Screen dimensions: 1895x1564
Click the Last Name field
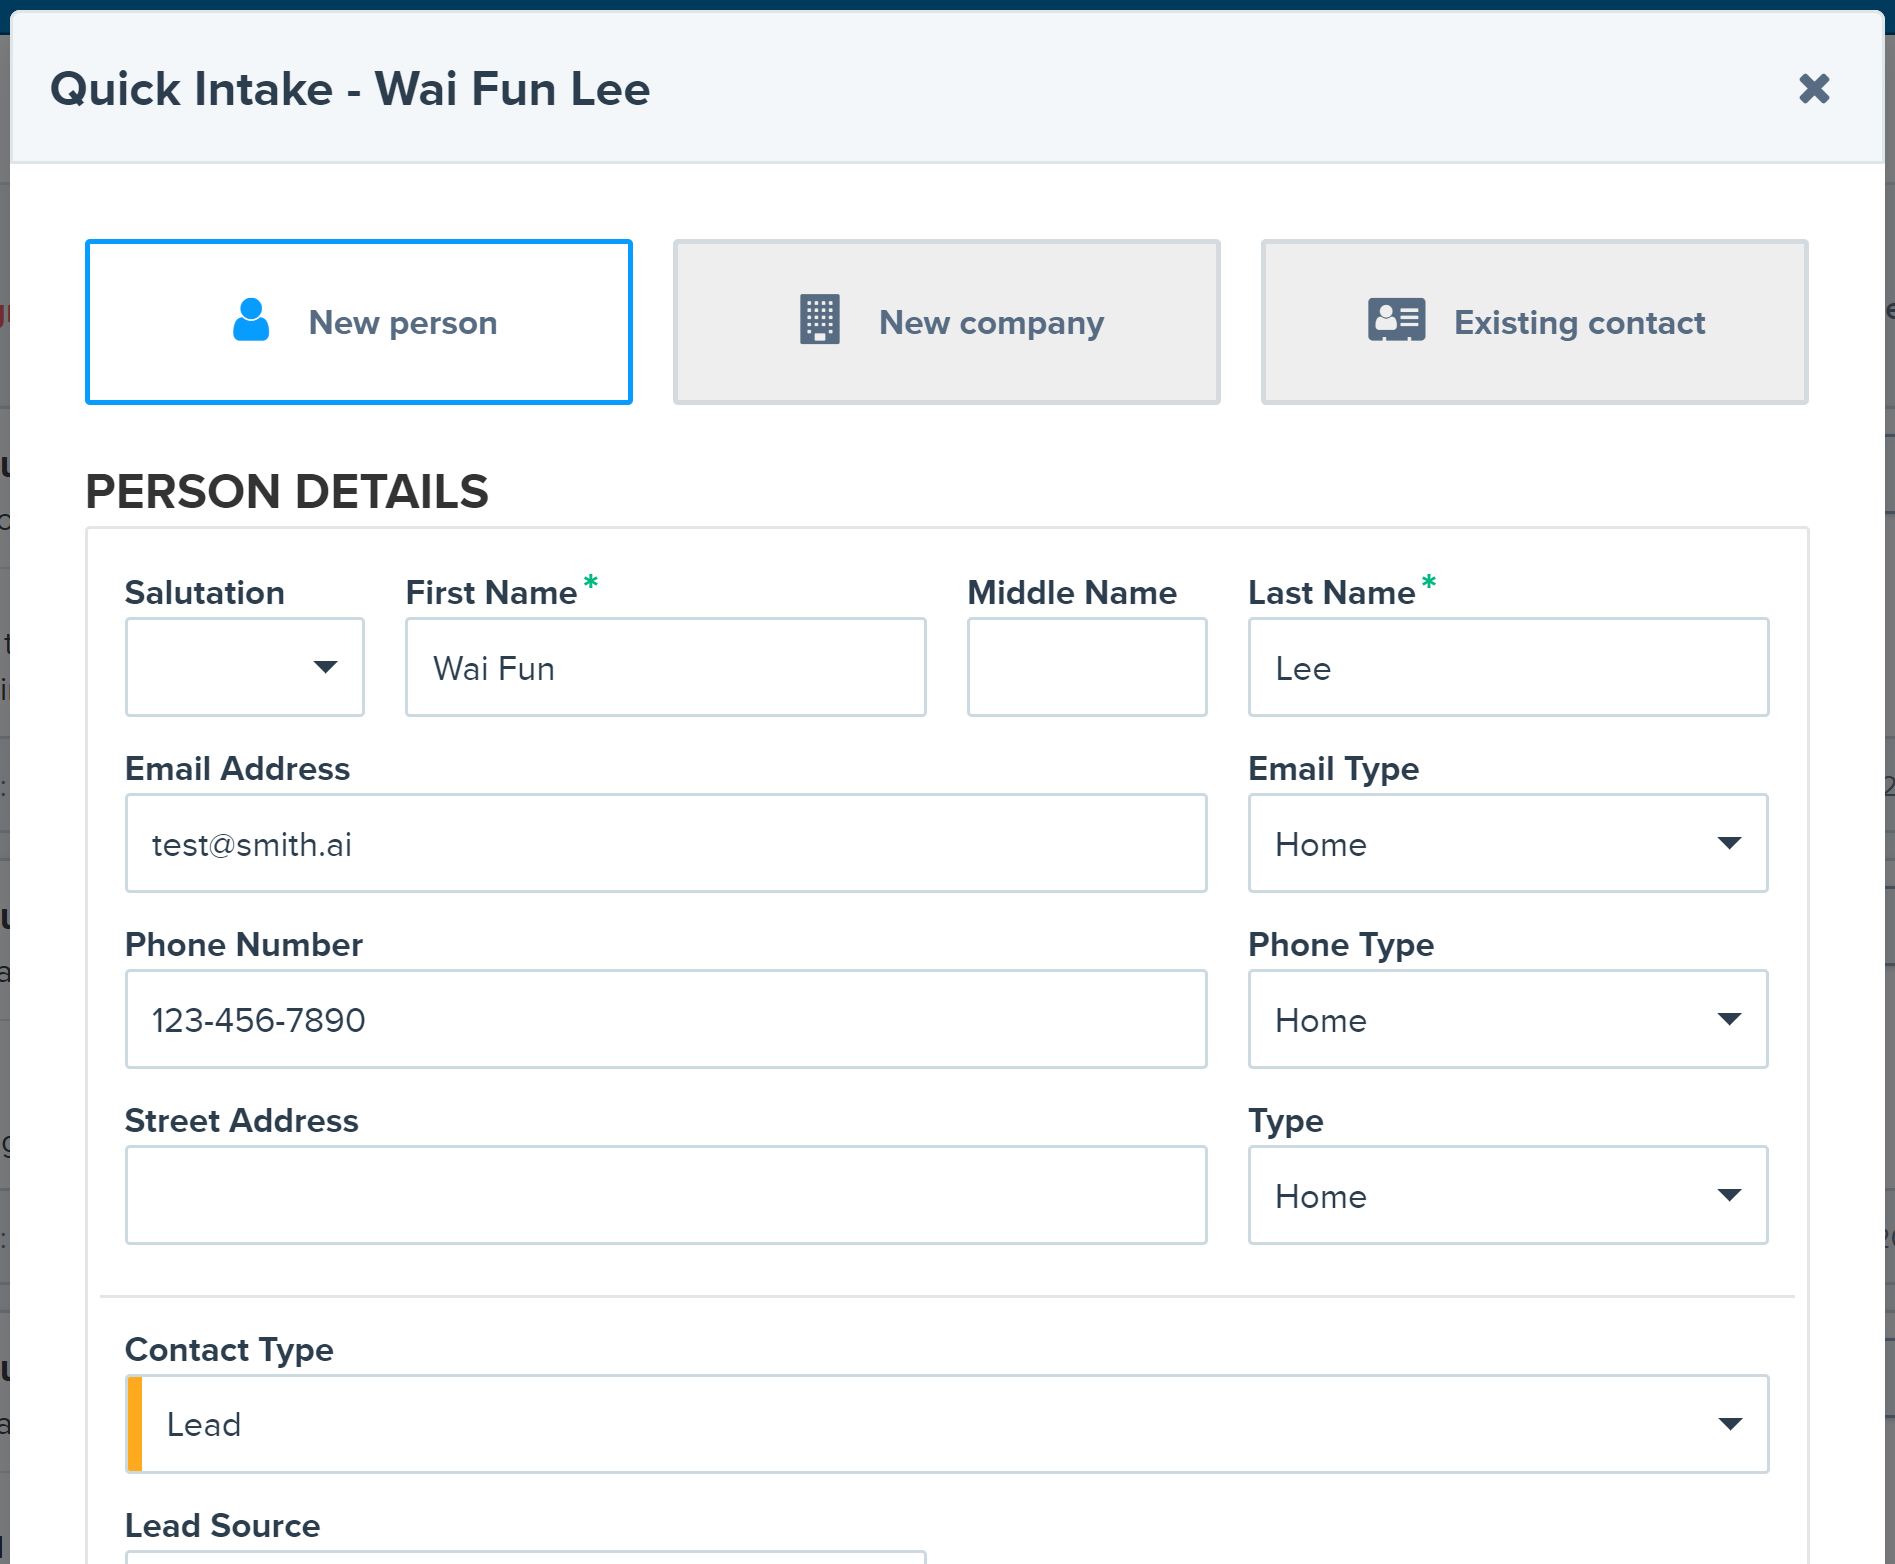point(1508,667)
